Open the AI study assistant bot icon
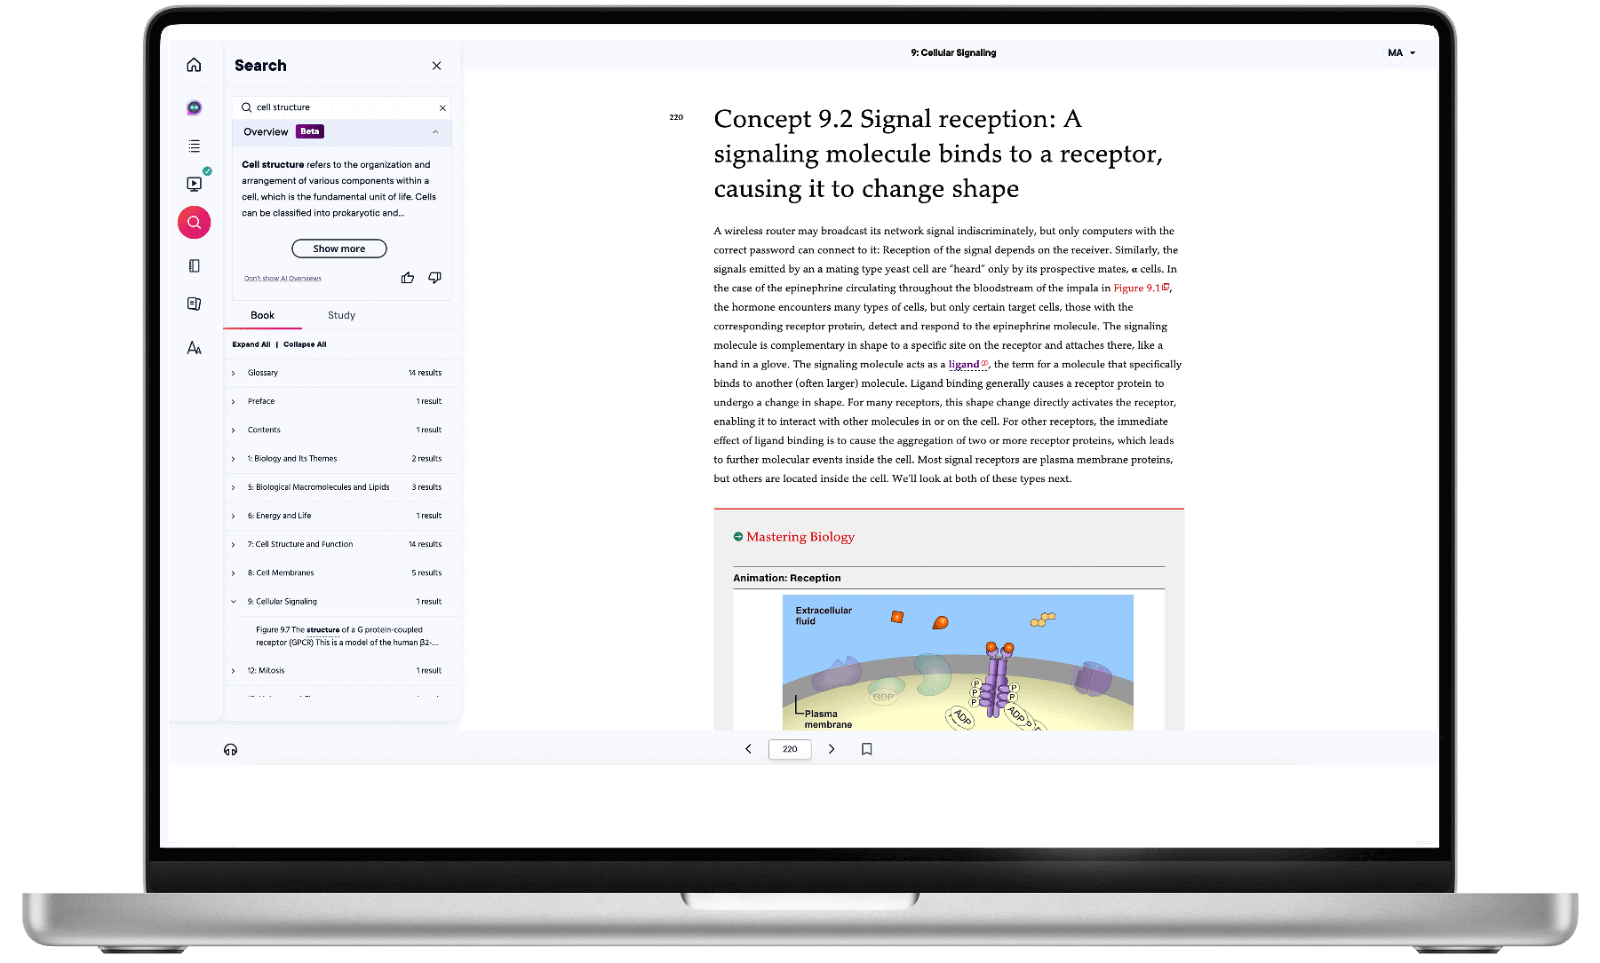This screenshot has width=1600, height=963. click(x=194, y=107)
